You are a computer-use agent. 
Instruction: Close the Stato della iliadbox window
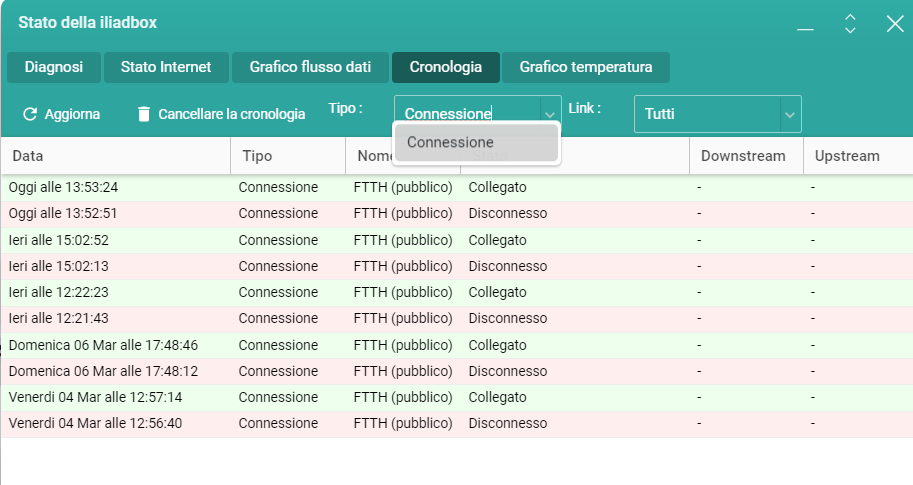pos(895,24)
